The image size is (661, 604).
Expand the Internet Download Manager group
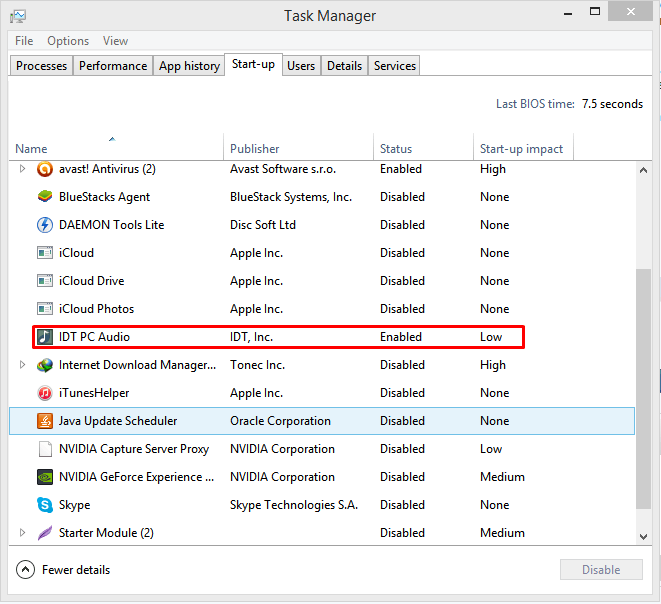[x=22, y=365]
